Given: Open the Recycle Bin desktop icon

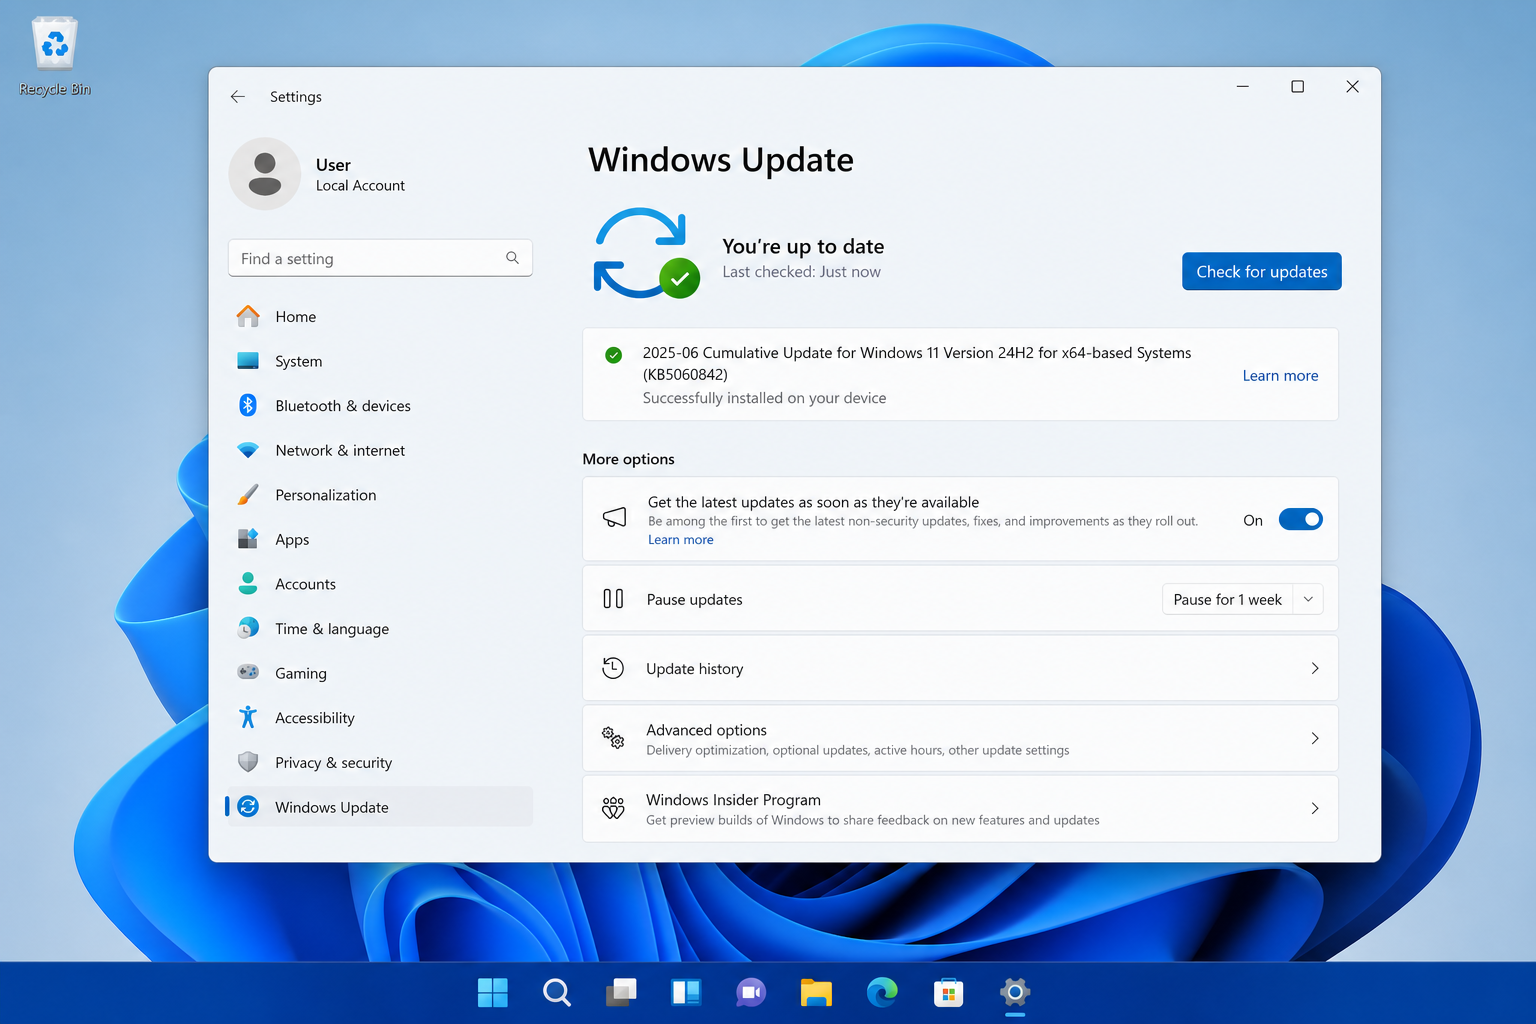Looking at the screenshot, I should [55, 56].
